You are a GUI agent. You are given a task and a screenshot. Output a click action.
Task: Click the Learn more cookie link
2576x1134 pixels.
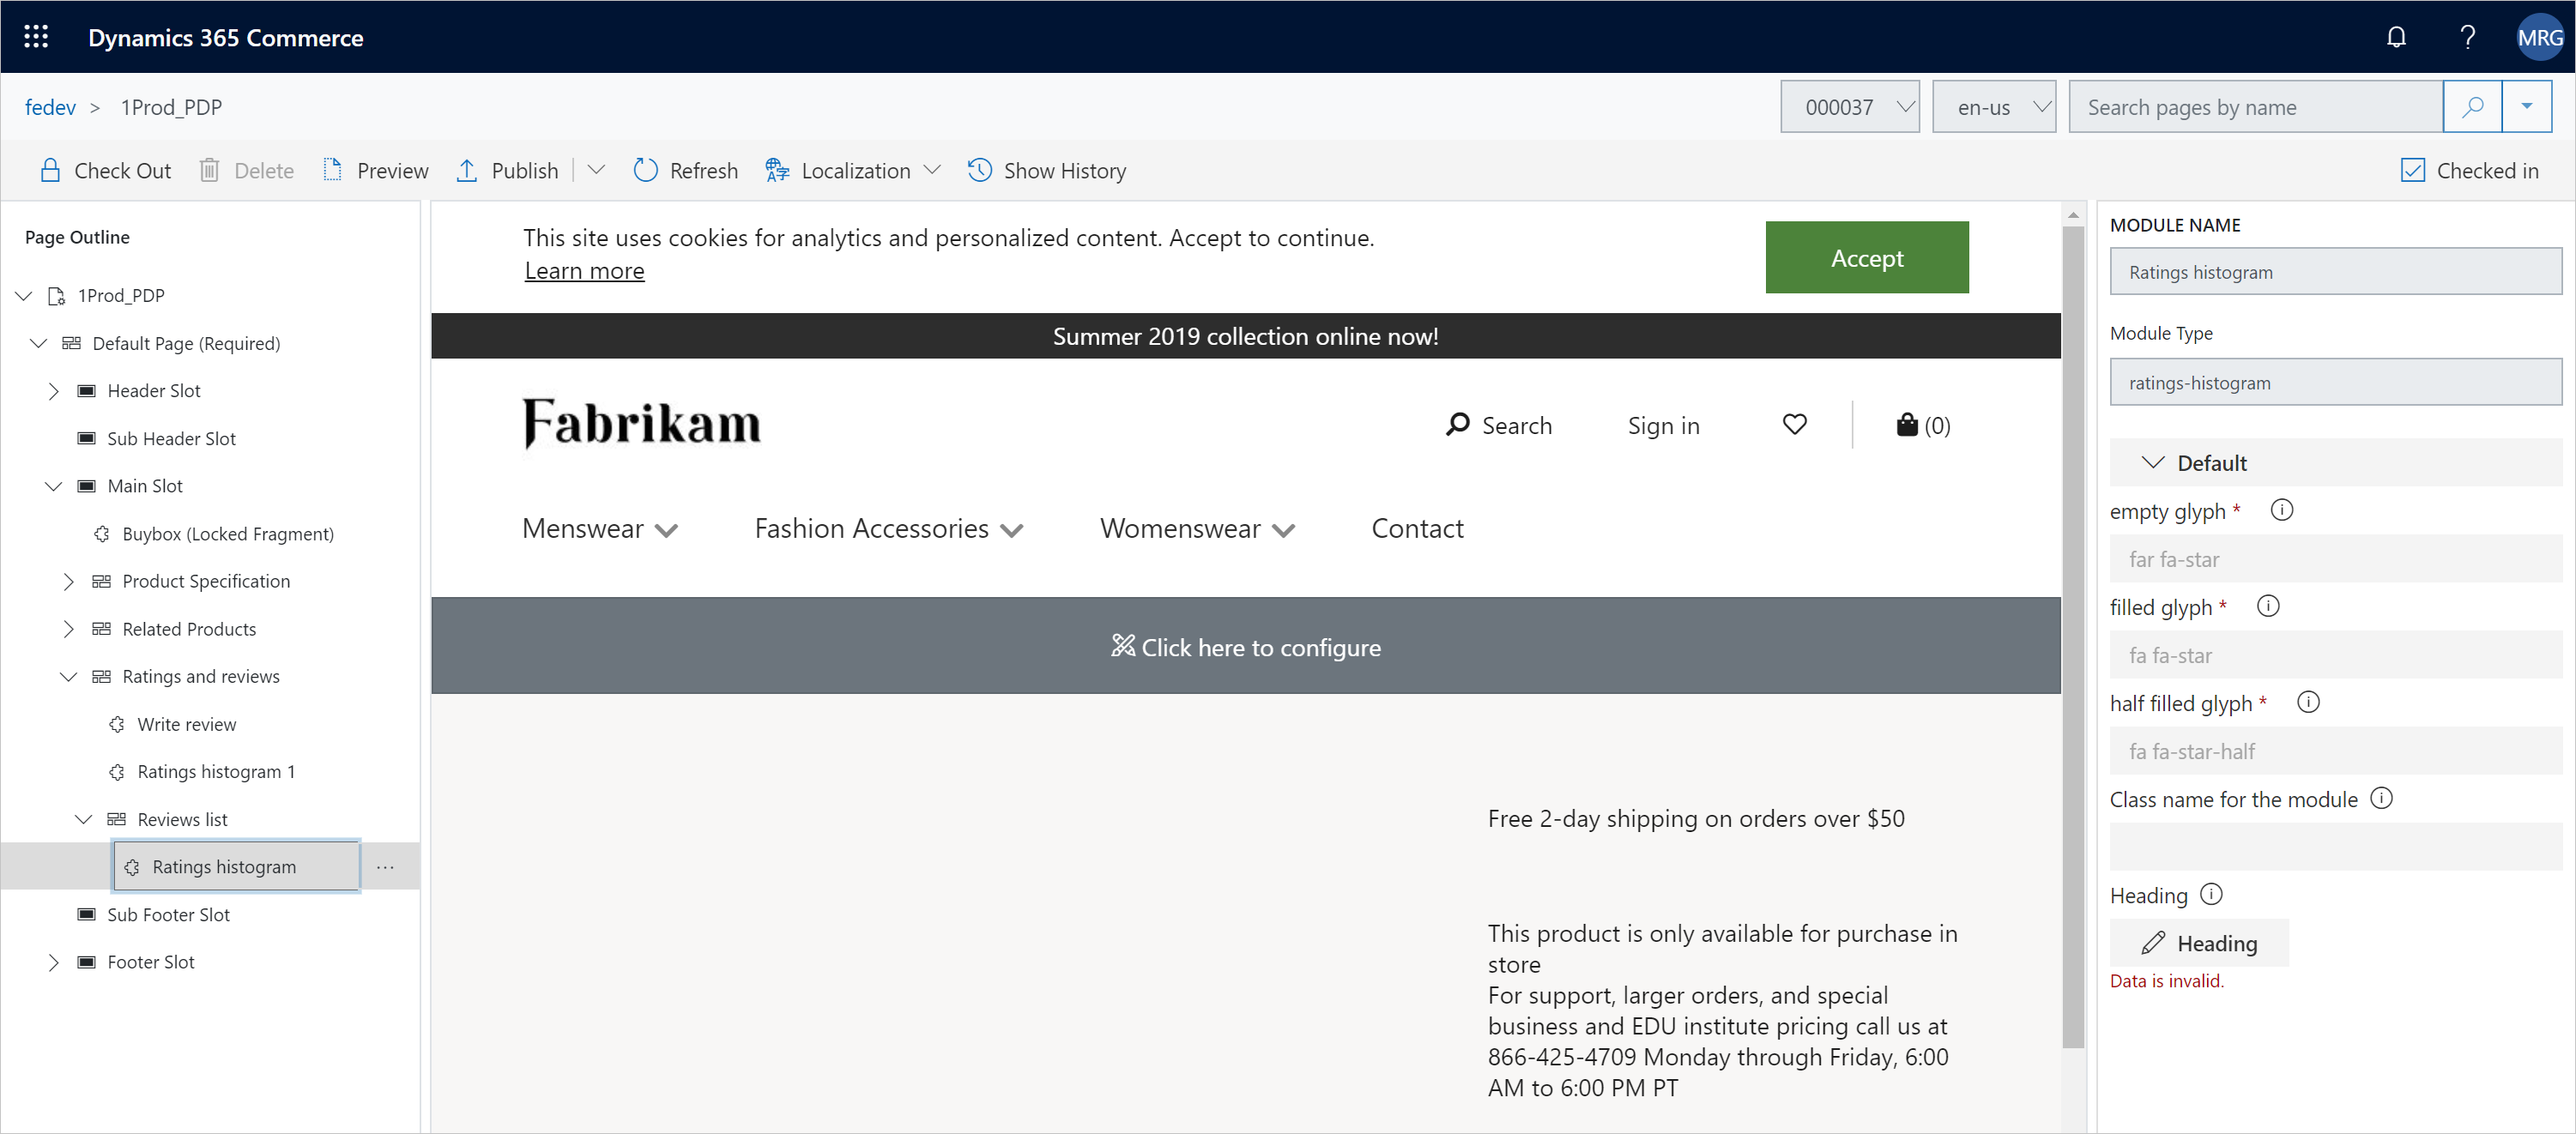[x=584, y=269]
